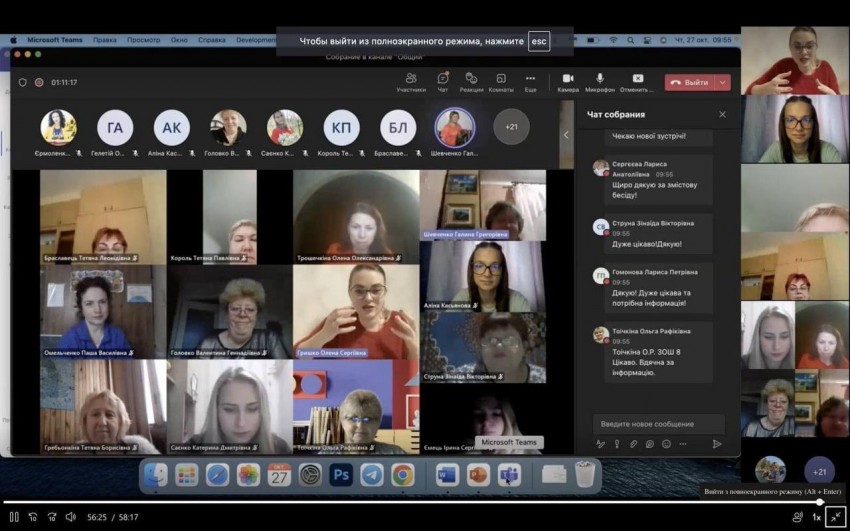Open the Справка menu
This screenshot has width=850, height=531.
point(211,40)
